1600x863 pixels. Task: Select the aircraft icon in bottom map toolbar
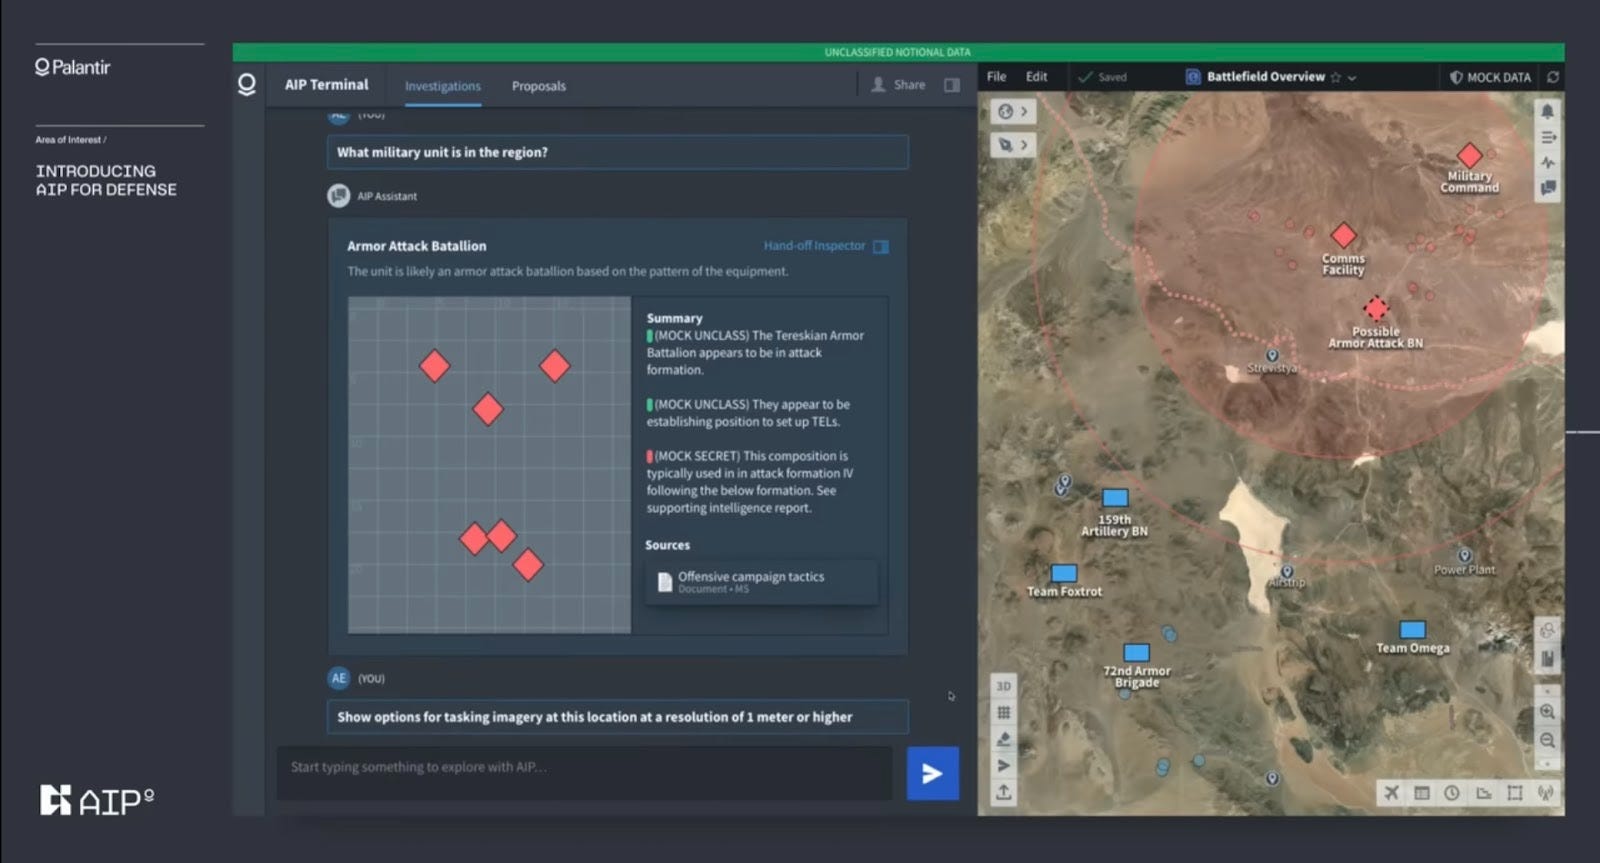point(1392,793)
